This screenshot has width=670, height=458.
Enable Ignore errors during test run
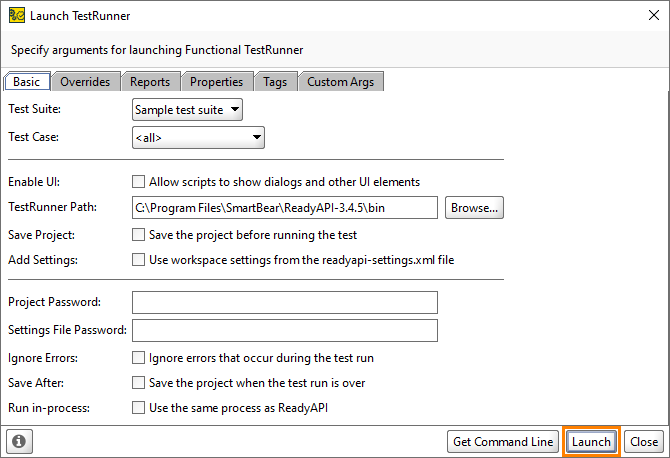click(x=138, y=358)
